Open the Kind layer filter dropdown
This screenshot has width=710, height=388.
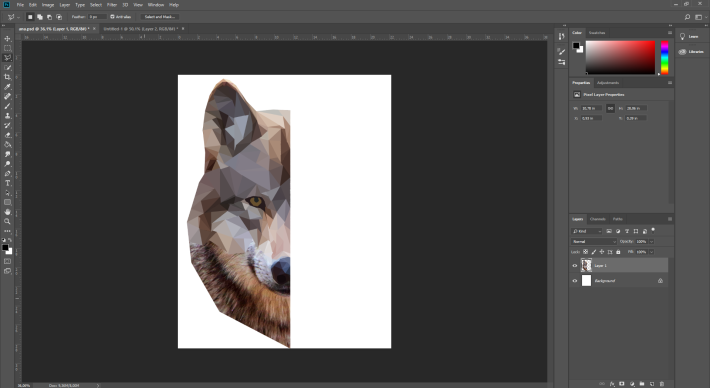pos(587,231)
